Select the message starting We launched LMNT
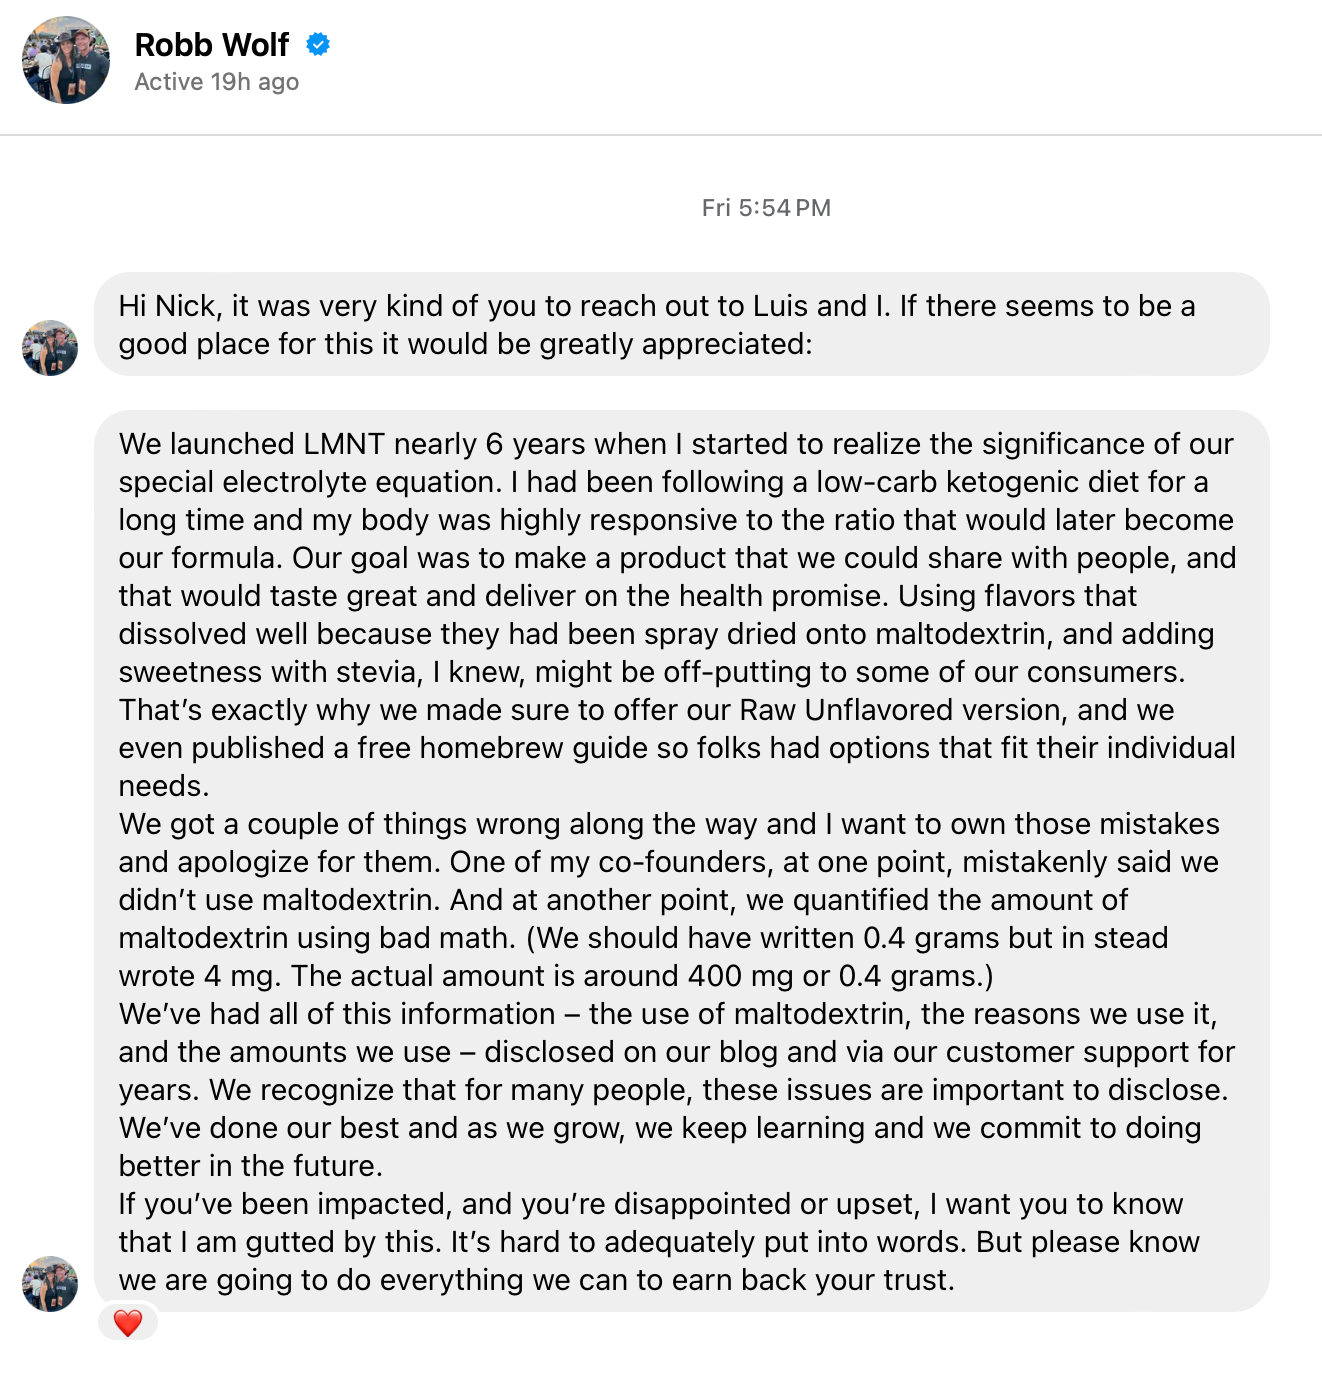The height and width of the screenshot is (1374, 1322). pyautogui.click(x=678, y=444)
